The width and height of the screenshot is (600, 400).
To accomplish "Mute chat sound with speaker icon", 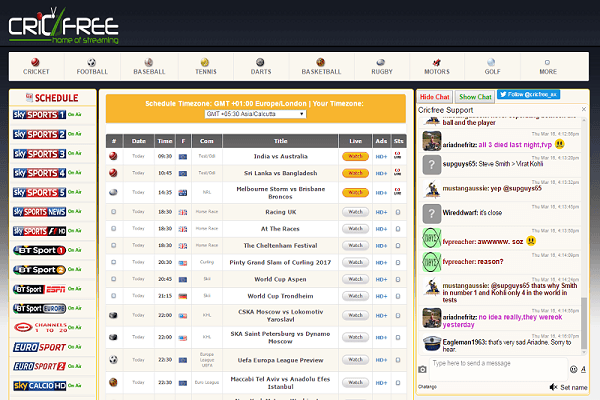I will [x=553, y=387].
